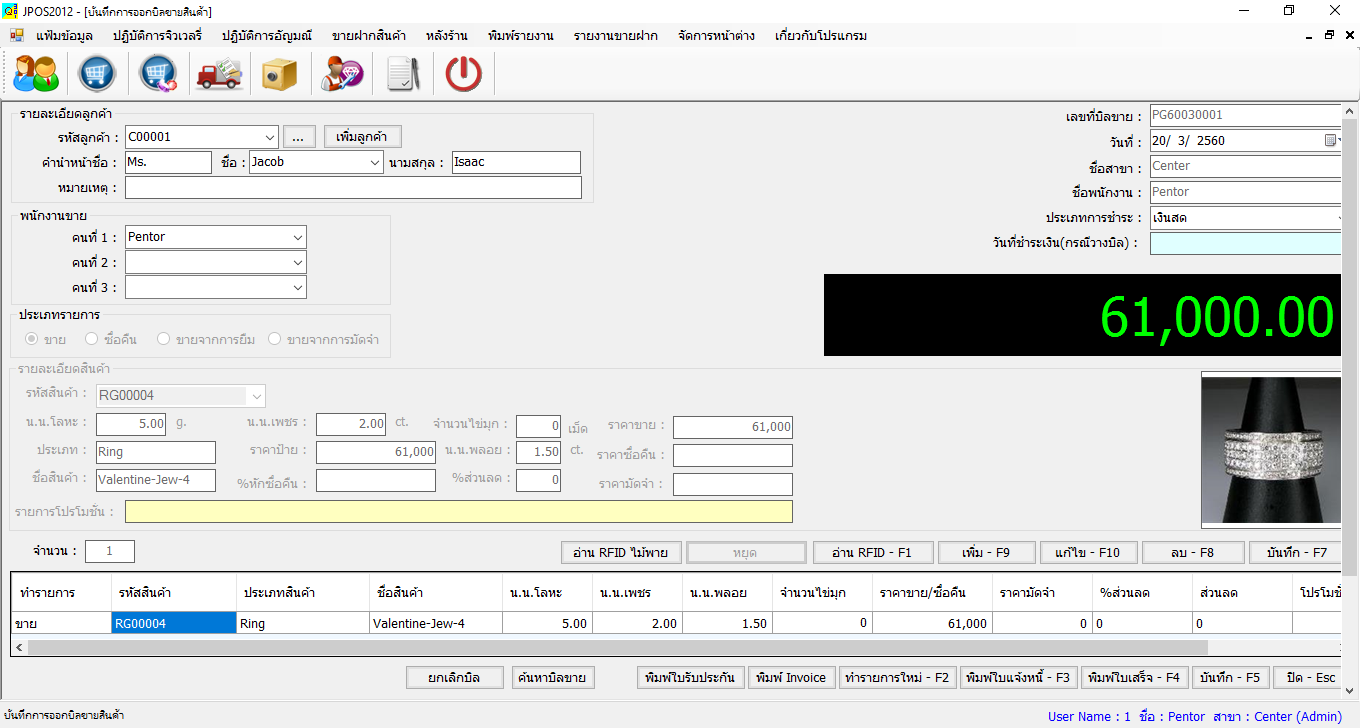Image resolution: width=1360 pixels, height=728 pixels.
Task: Open salesperson 1 Pentor dropdown
Action: click(x=298, y=238)
